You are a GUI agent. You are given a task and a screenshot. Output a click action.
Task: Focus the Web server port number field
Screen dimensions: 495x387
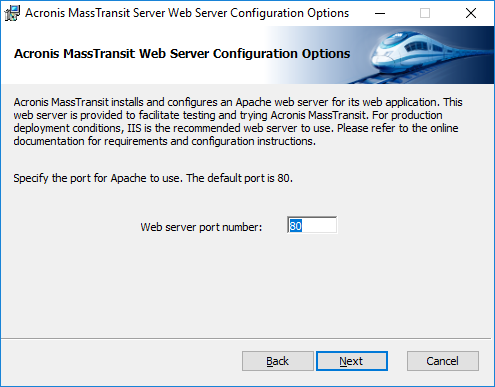(312, 225)
